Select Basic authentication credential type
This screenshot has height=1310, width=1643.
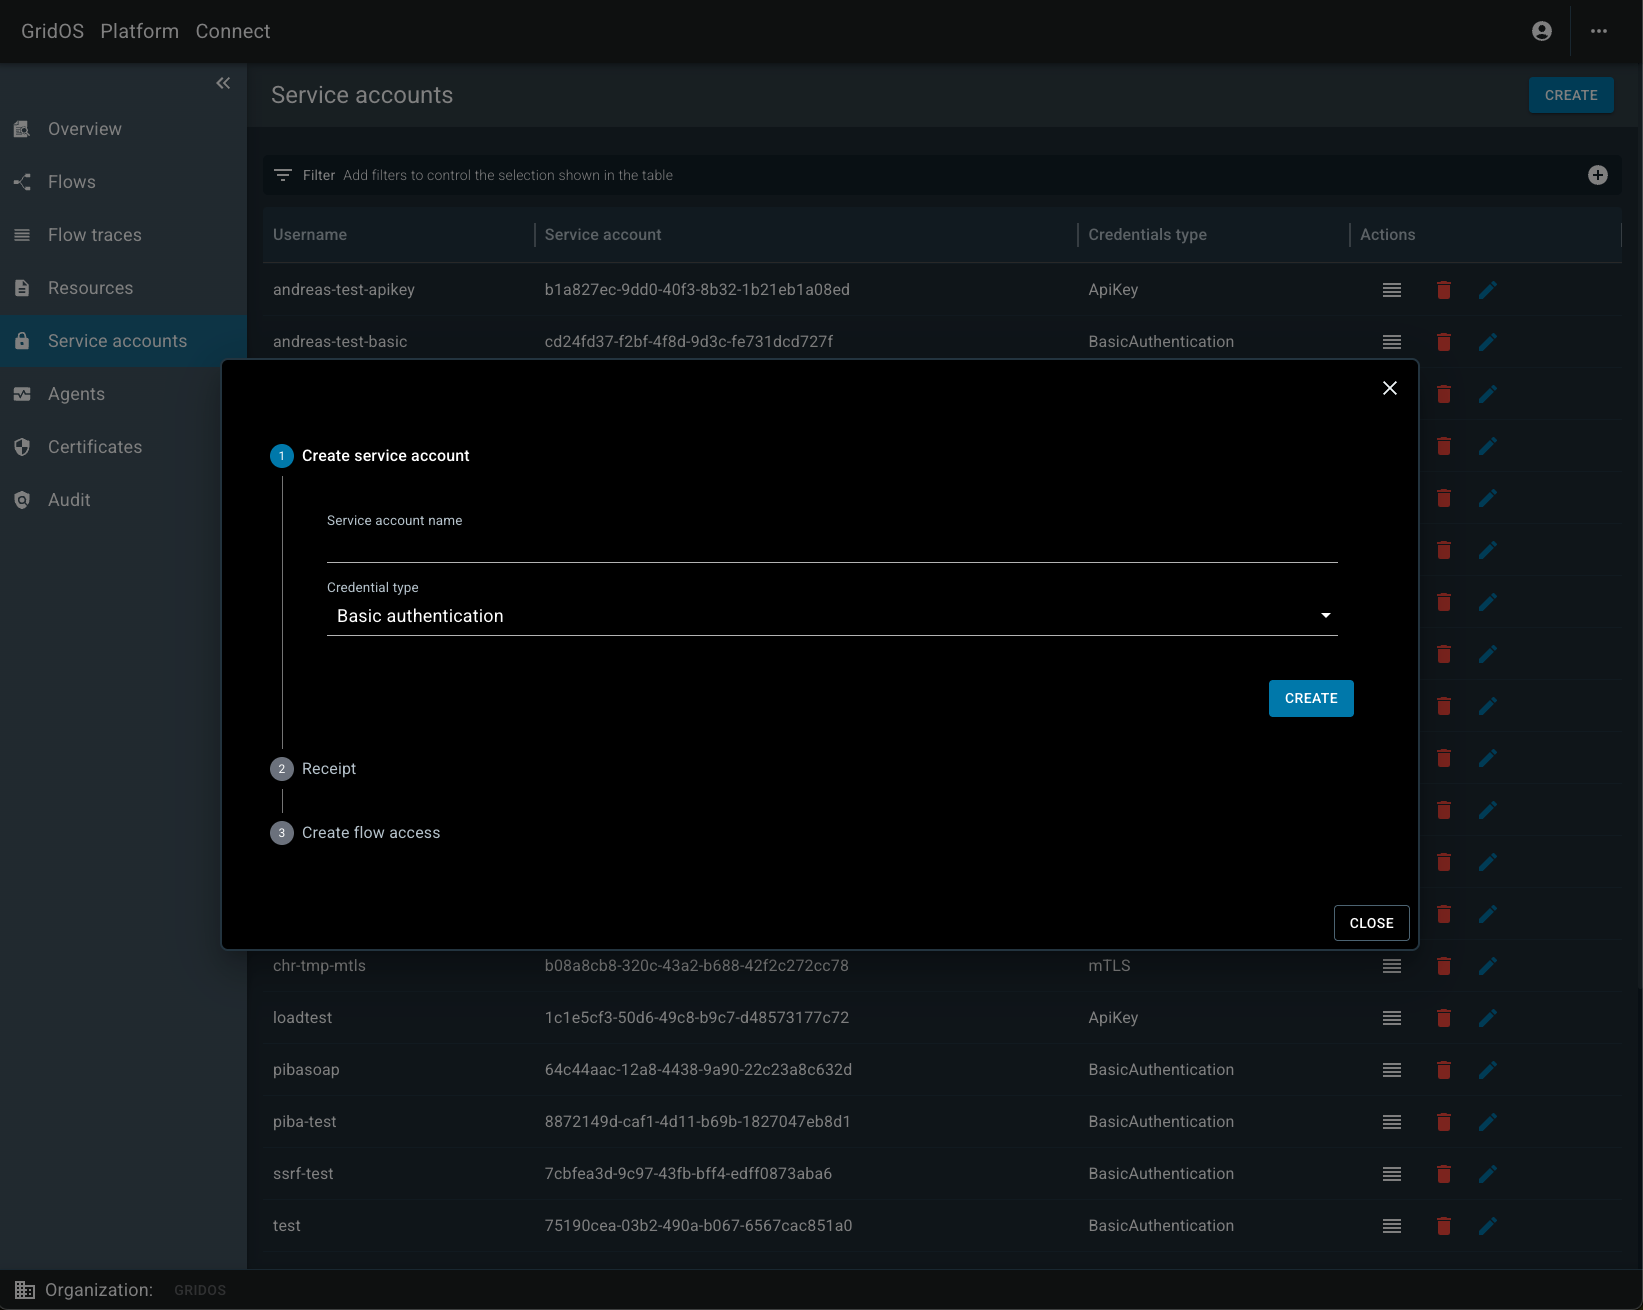(x=419, y=615)
